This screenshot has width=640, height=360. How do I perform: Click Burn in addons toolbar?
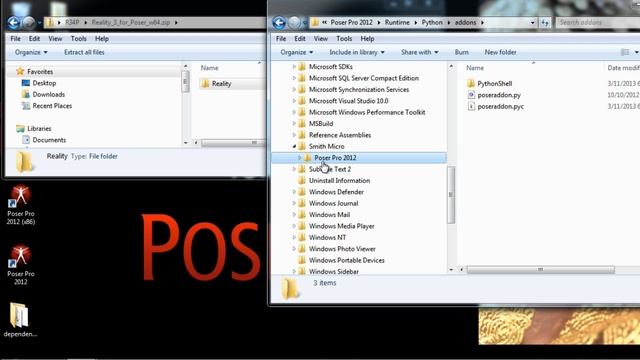(x=462, y=52)
